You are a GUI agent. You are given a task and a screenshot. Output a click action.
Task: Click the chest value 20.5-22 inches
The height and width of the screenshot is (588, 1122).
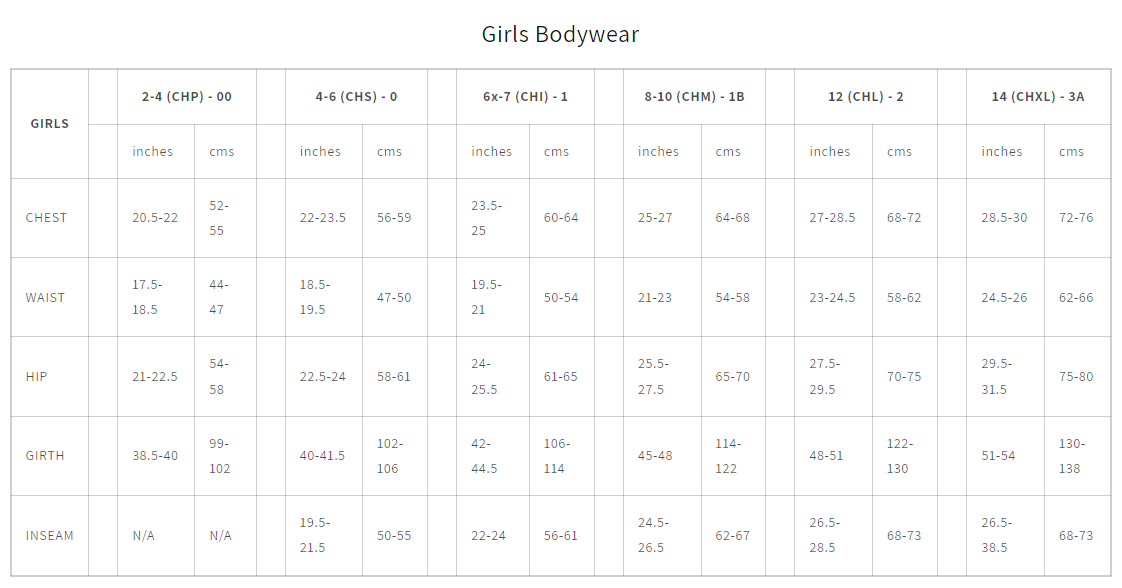tap(155, 218)
